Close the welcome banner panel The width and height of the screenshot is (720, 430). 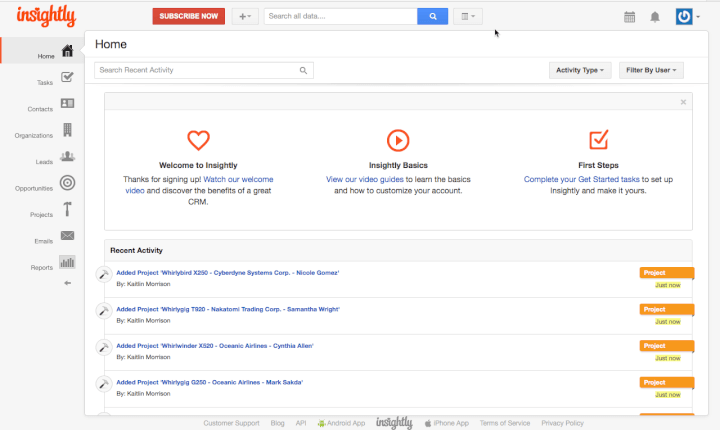[683, 102]
